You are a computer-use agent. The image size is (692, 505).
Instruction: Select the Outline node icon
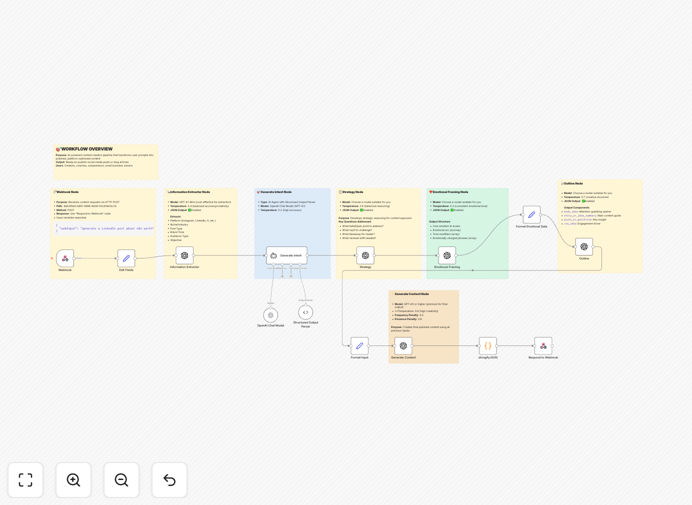(584, 247)
